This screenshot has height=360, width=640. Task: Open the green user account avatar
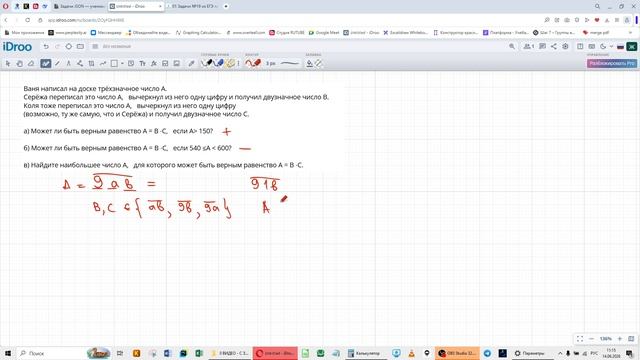(631, 47)
